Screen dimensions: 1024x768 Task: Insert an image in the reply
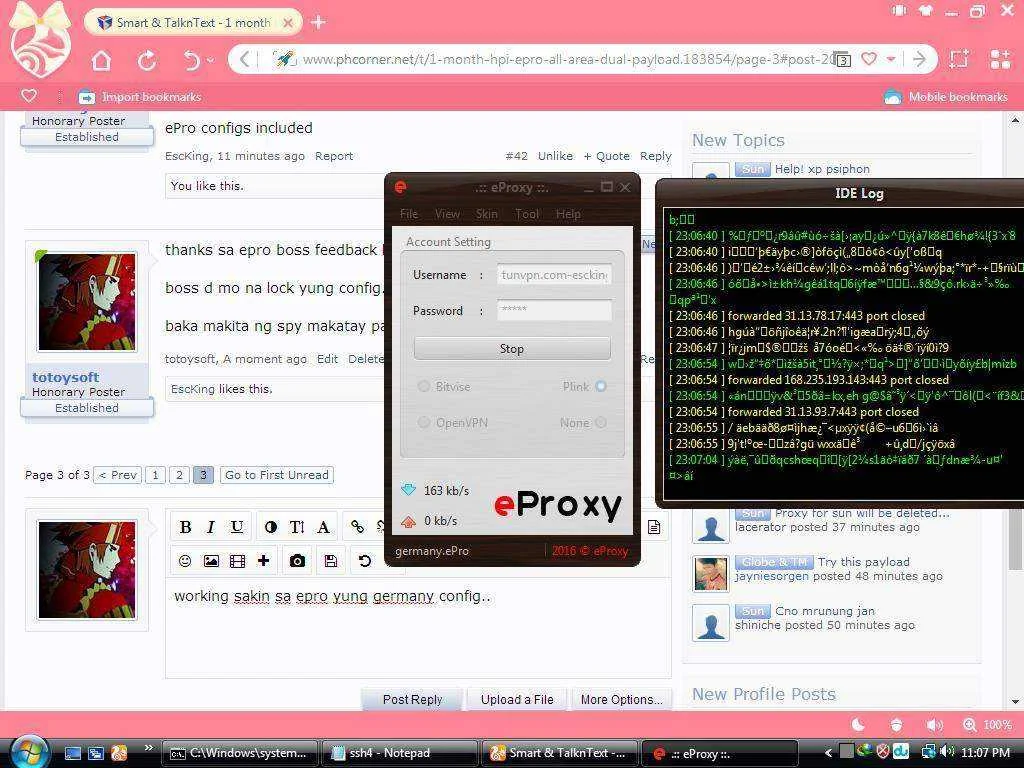[211, 561]
